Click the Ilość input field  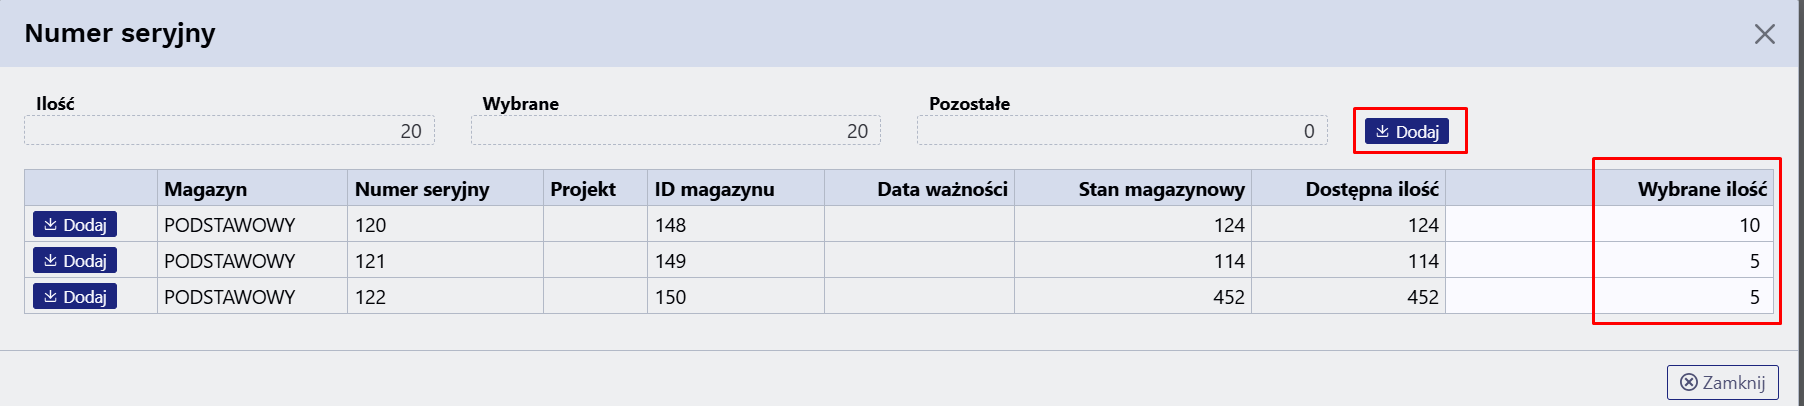[x=229, y=130]
